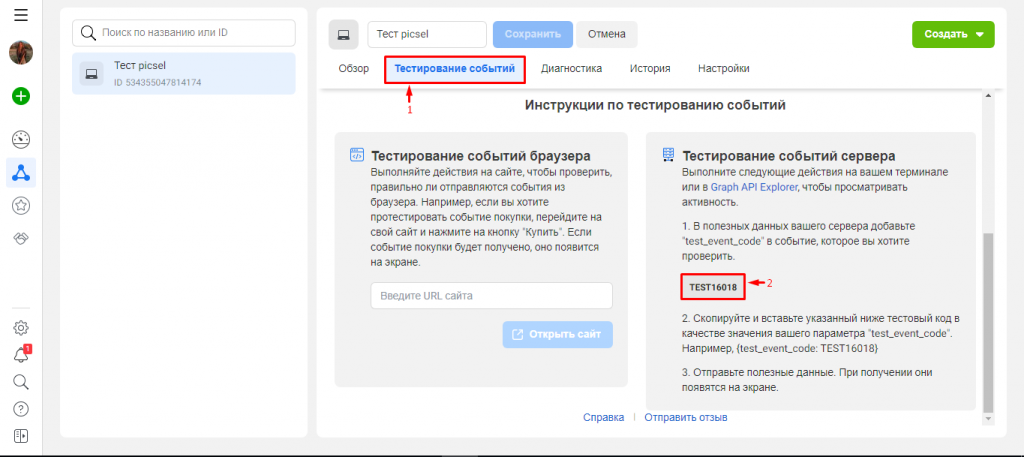Click the scrollbar down arrow
This screenshot has height=457, width=1024.
click(x=987, y=417)
